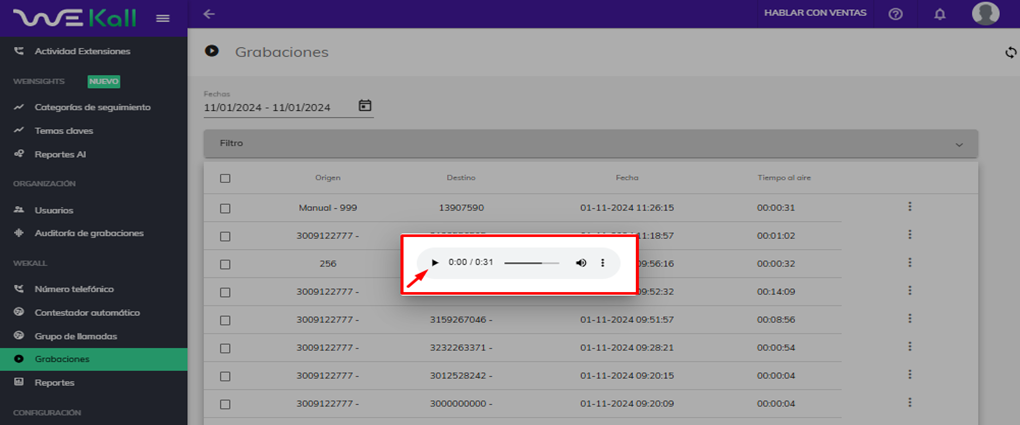Open notifications bell
This screenshot has width=1020, height=425.
point(939,14)
